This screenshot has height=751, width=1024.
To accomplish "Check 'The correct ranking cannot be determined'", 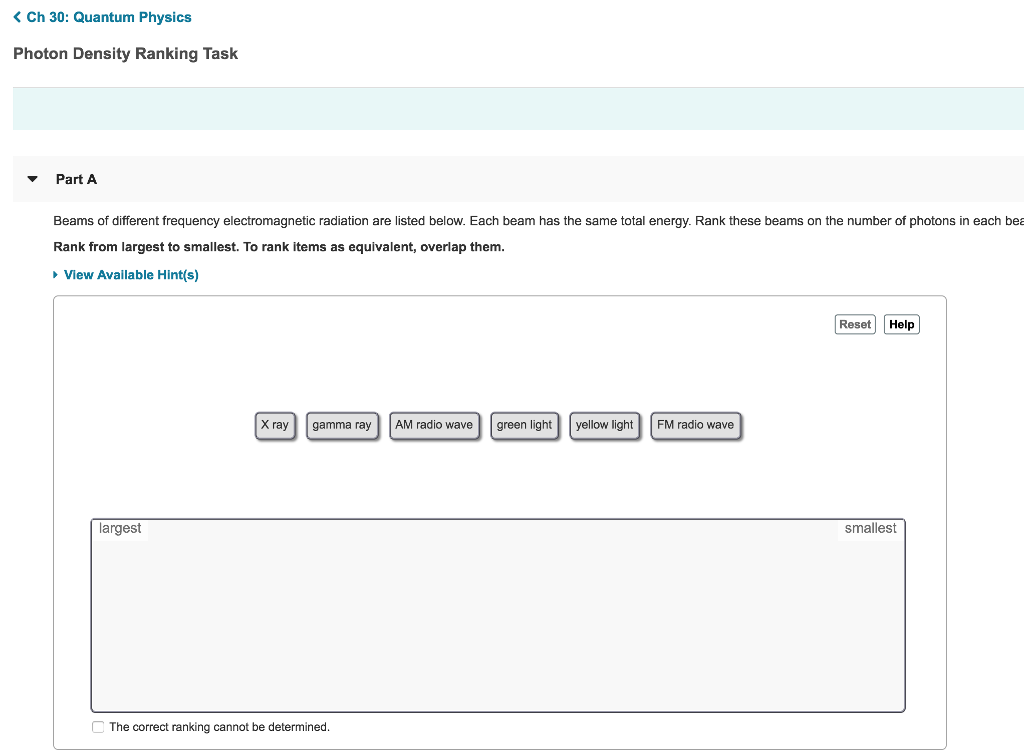I will click(x=97, y=727).
